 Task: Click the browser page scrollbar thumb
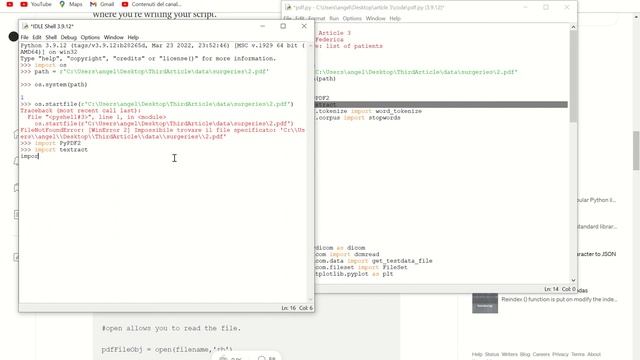636,151
